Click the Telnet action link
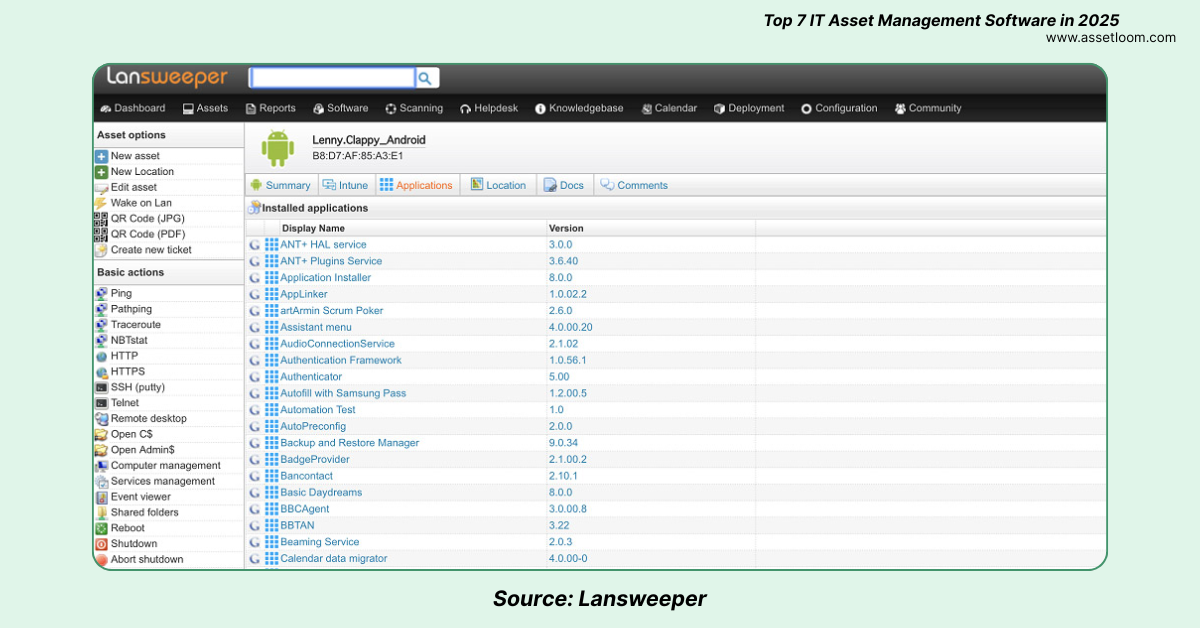This screenshot has height=628, width=1200. [x=125, y=403]
